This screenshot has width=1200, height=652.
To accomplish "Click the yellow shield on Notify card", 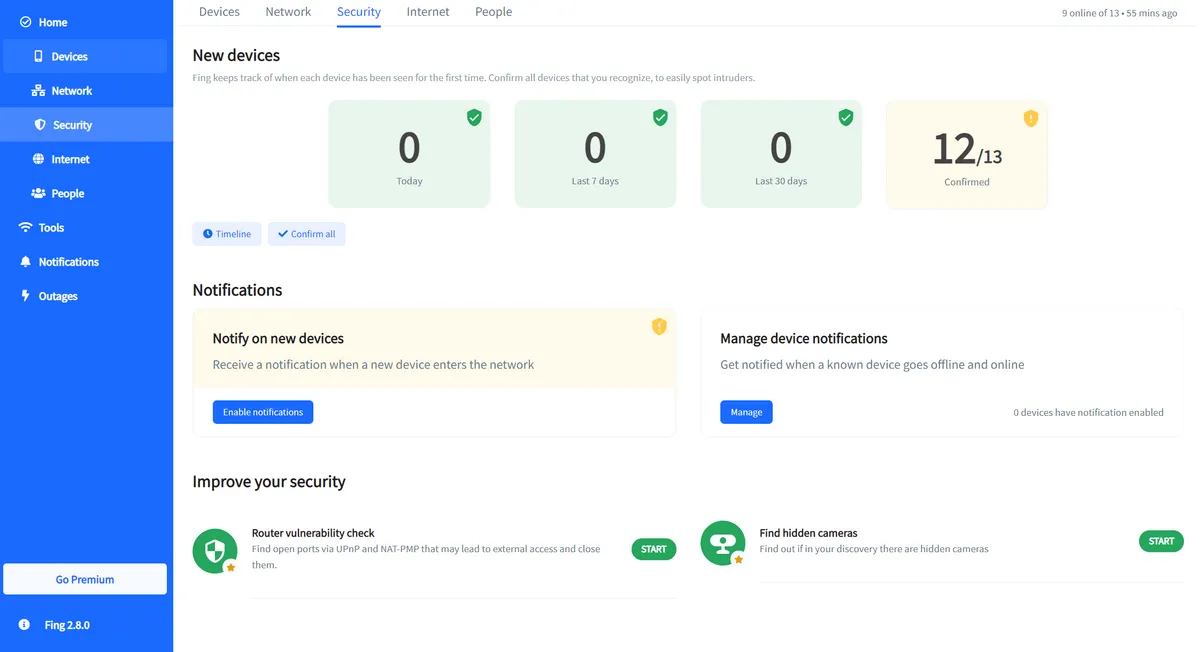I will tap(659, 326).
